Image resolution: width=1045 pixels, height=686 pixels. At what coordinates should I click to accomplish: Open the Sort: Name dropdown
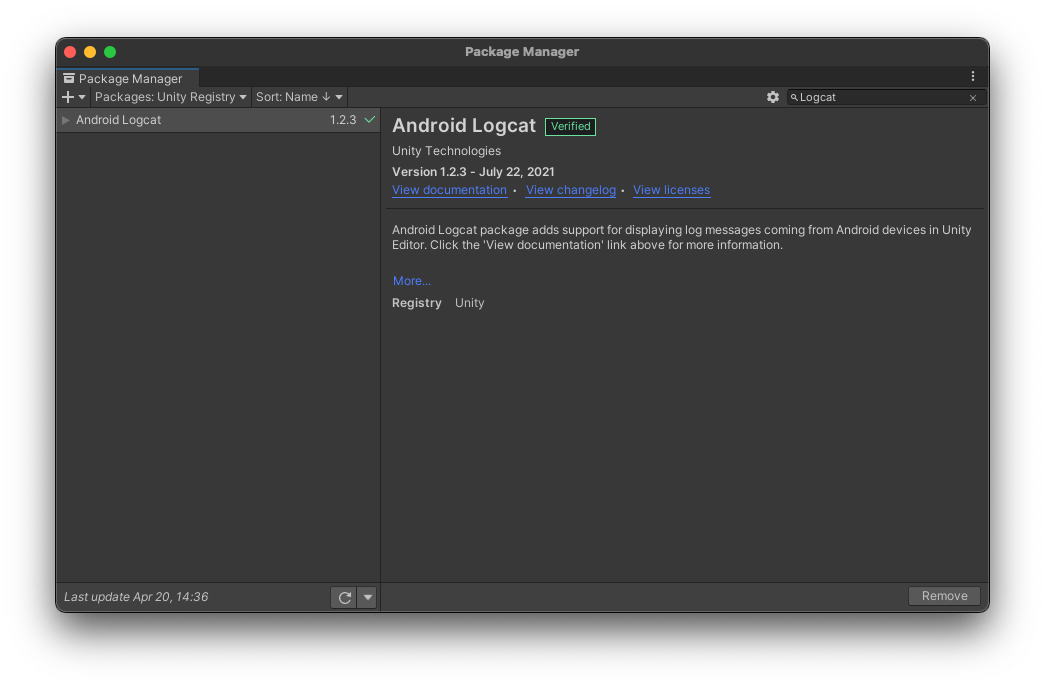[290, 97]
